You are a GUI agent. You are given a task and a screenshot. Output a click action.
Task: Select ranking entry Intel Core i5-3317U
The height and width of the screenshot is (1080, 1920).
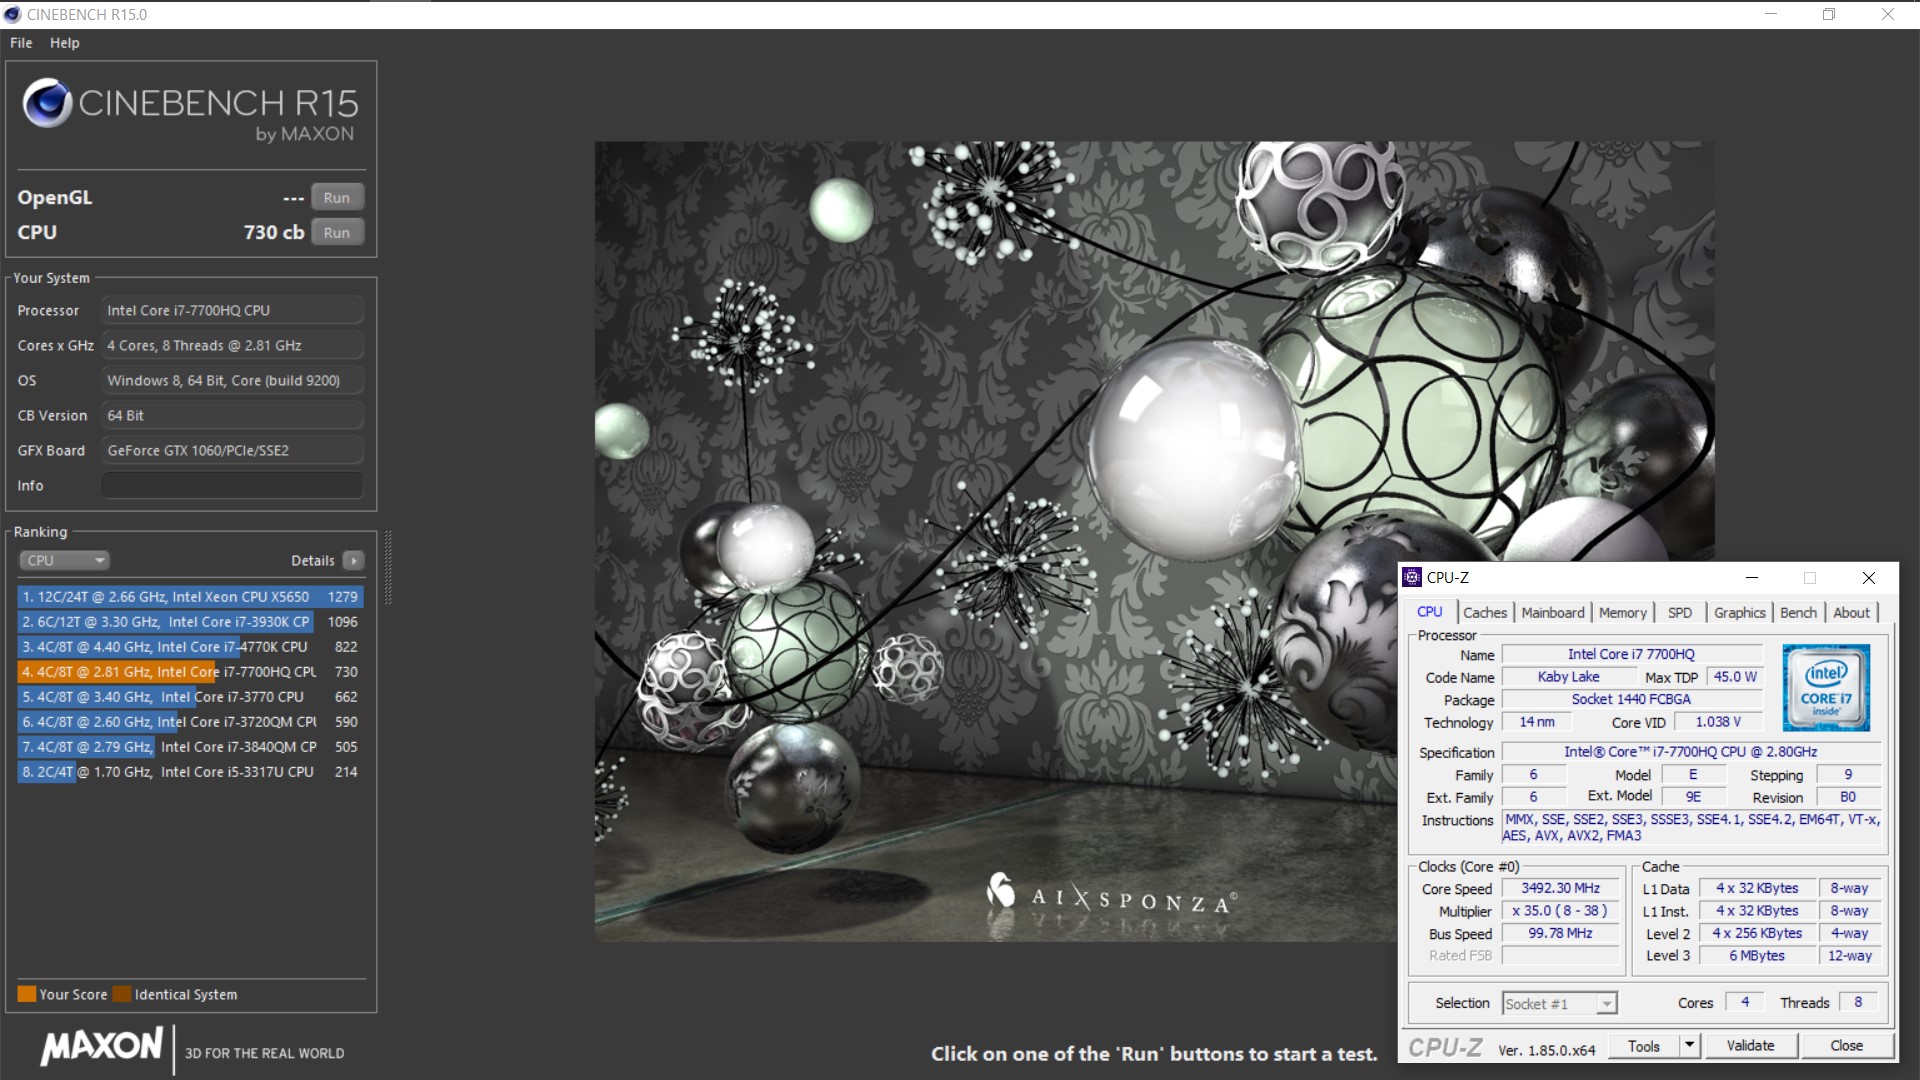click(190, 772)
